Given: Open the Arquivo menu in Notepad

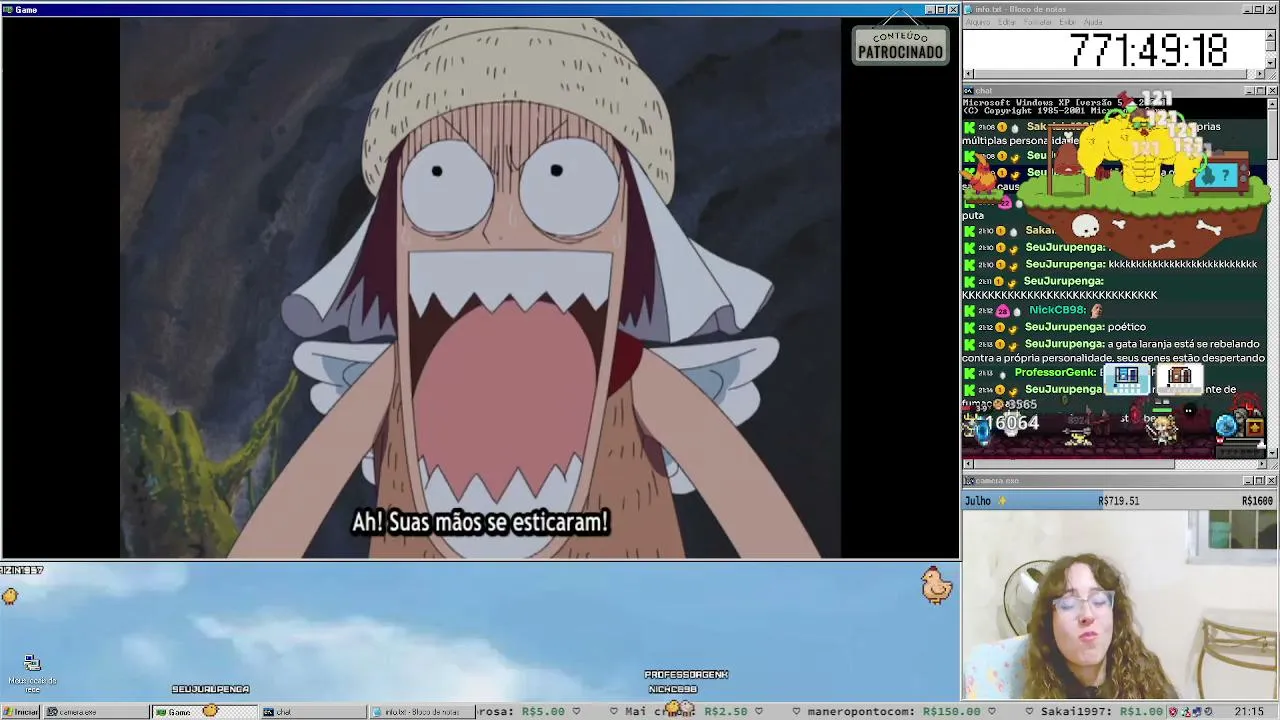Looking at the screenshot, I should coord(977,22).
